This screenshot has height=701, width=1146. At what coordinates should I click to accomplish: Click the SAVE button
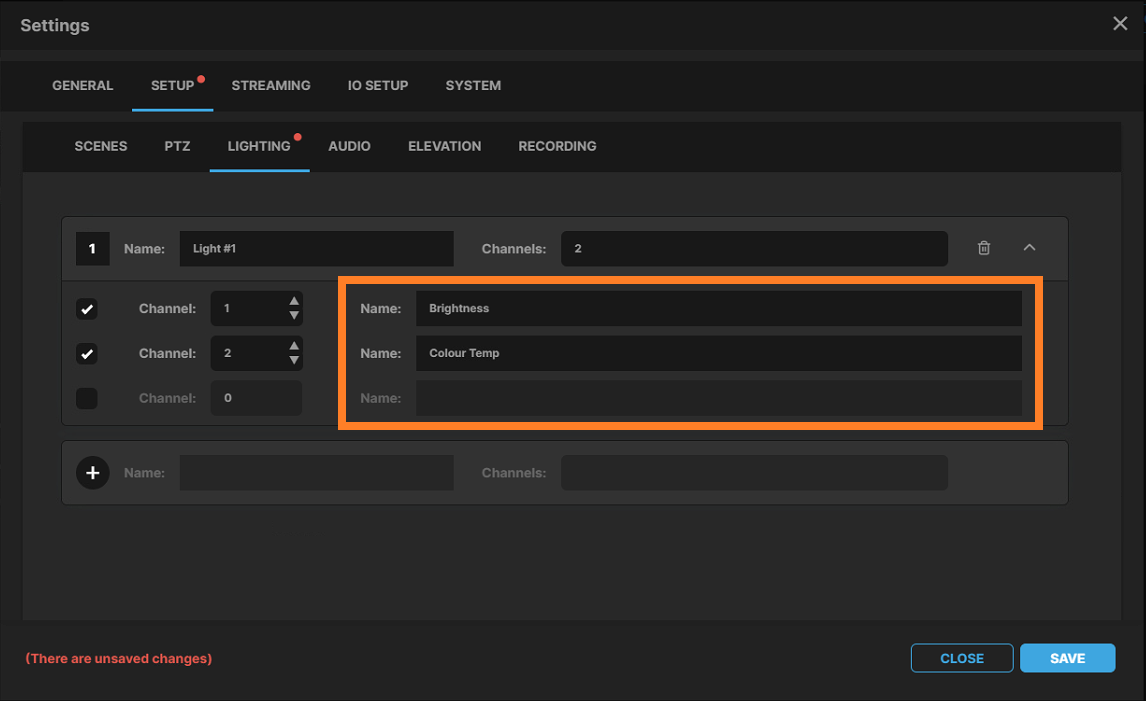[1068, 658]
